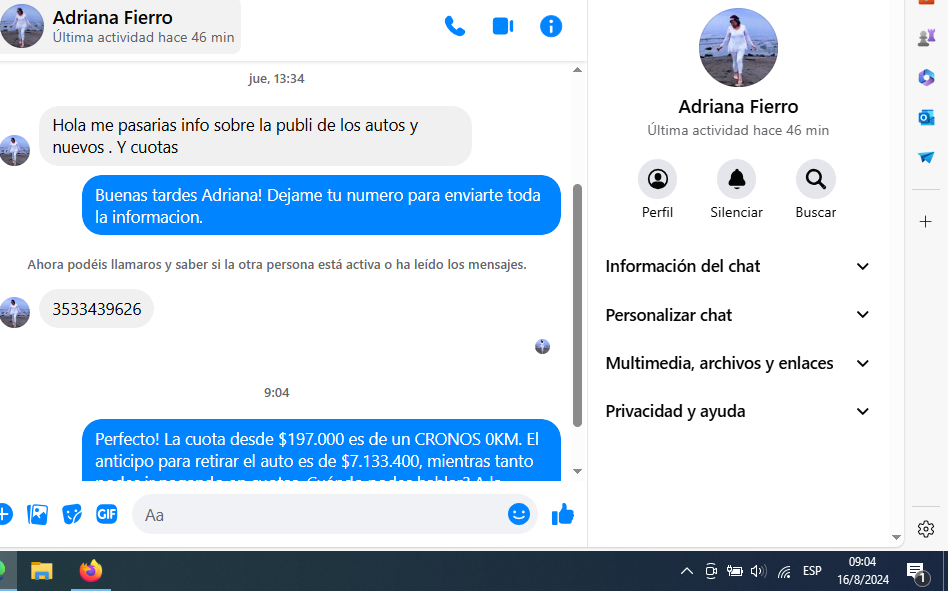Click Adriana Fierro name in chat header
Image resolution: width=948 pixels, height=591 pixels.
(x=112, y=18)
